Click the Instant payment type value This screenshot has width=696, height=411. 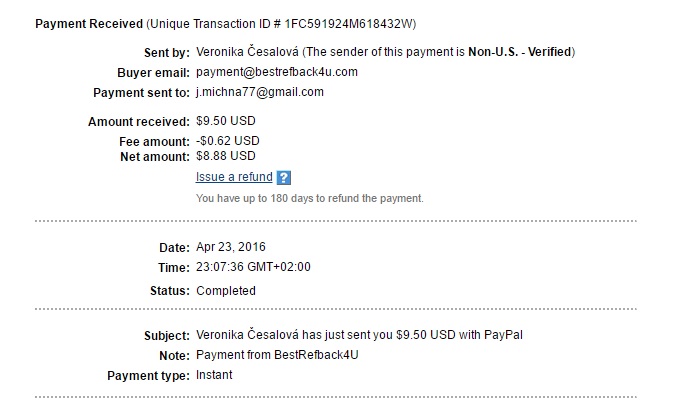pyautogui.click(x=214, y=375)
